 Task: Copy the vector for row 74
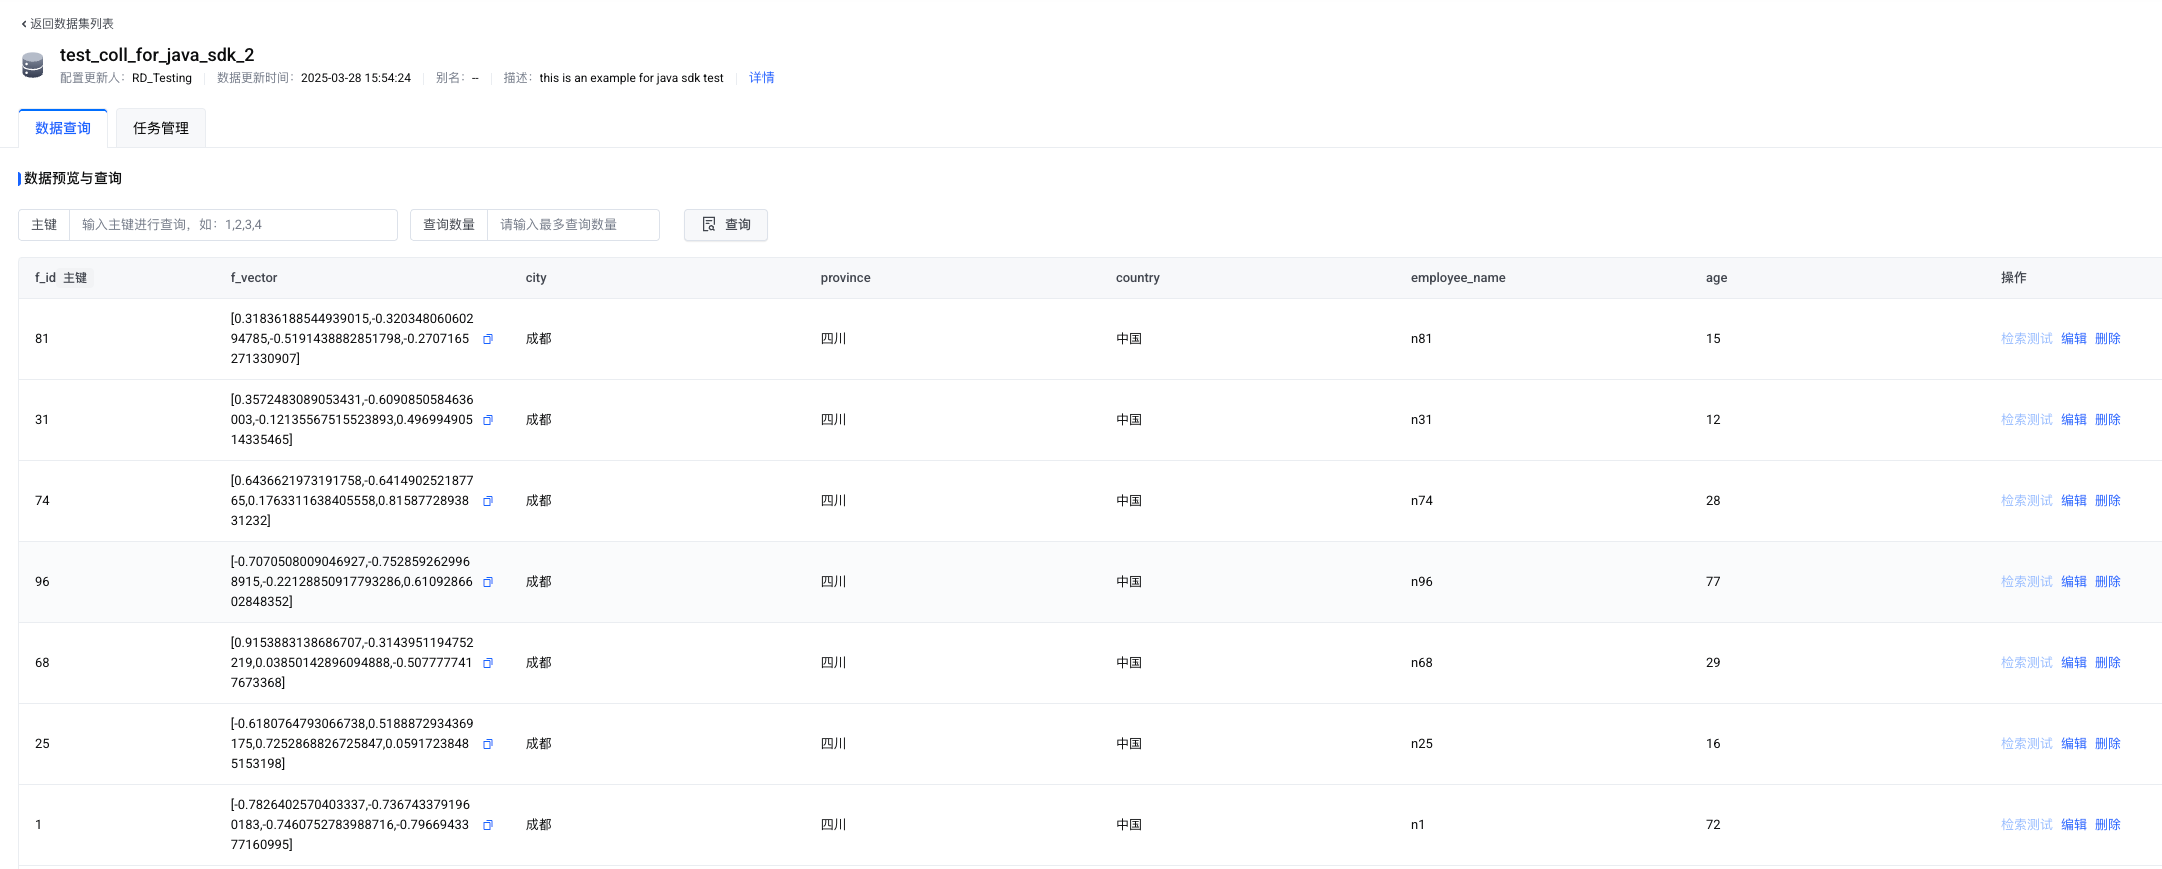(x=488, y=501)
